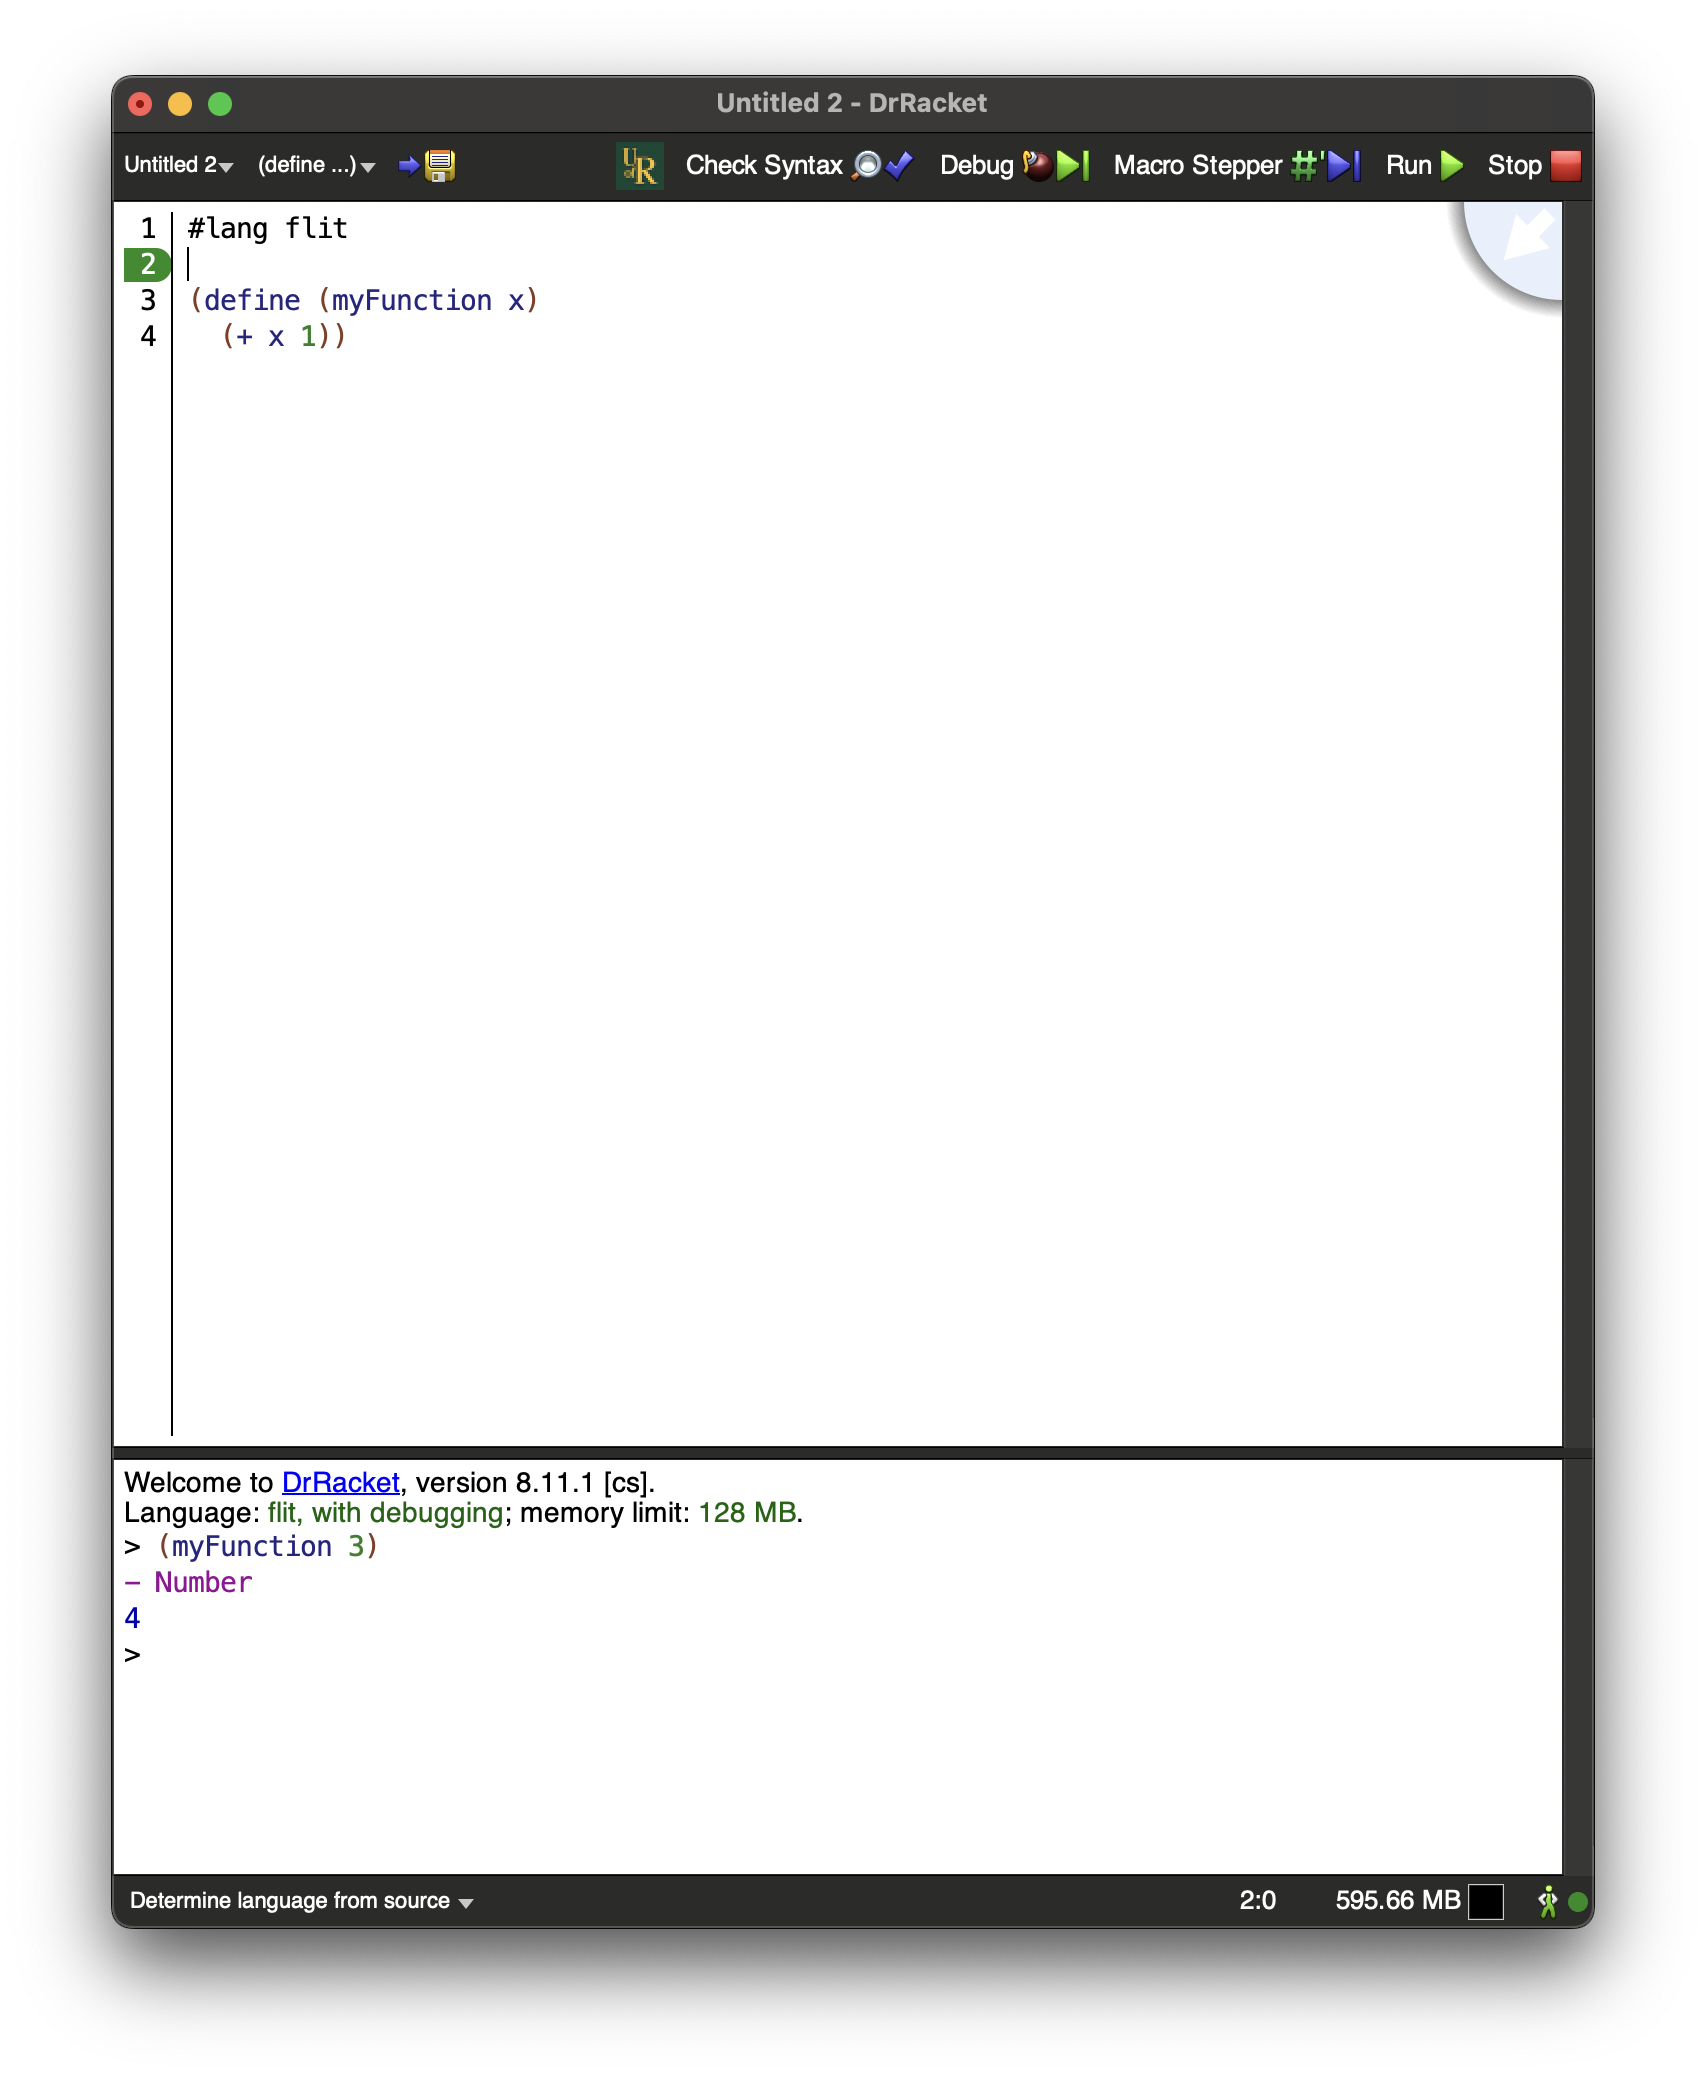
Task: Select the Check Syntax menu item
Action: [x=764, y=165]
